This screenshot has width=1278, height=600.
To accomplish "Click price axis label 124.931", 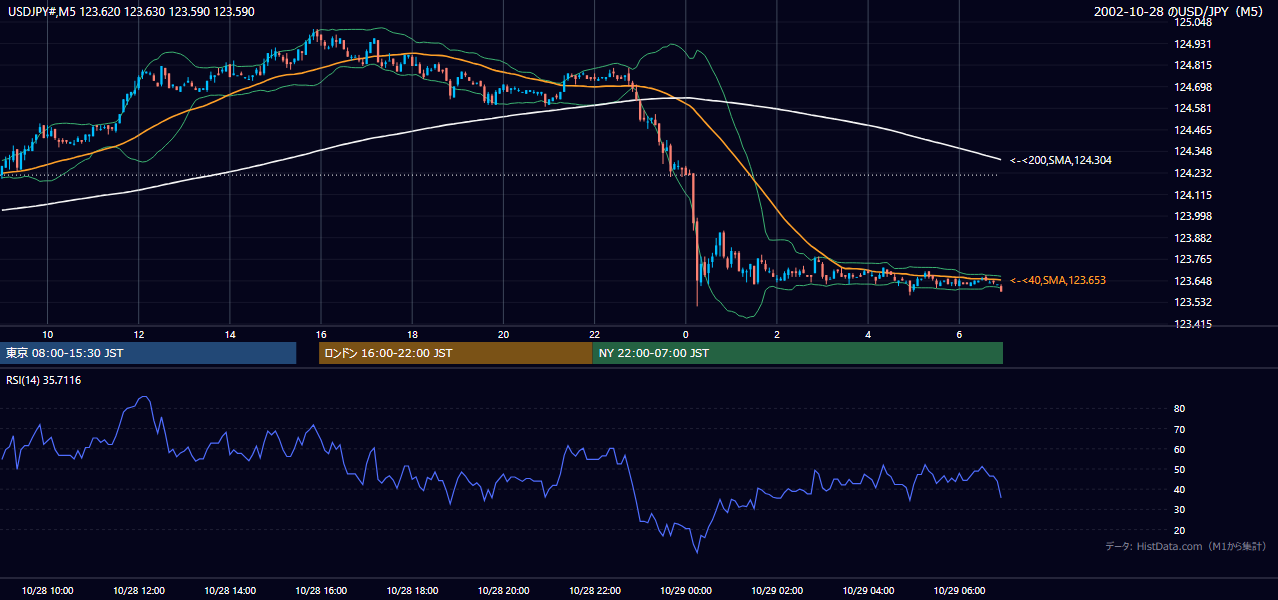I will point(1193,44).
